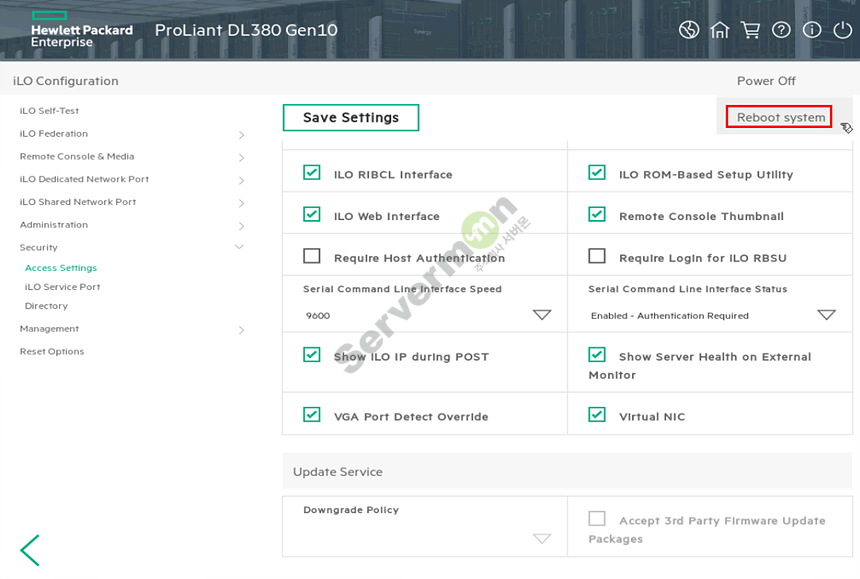Click the ProLiant DL380 Gen10 title
The width and height of the screenshot is (860, 579).
tap(246, 30)
